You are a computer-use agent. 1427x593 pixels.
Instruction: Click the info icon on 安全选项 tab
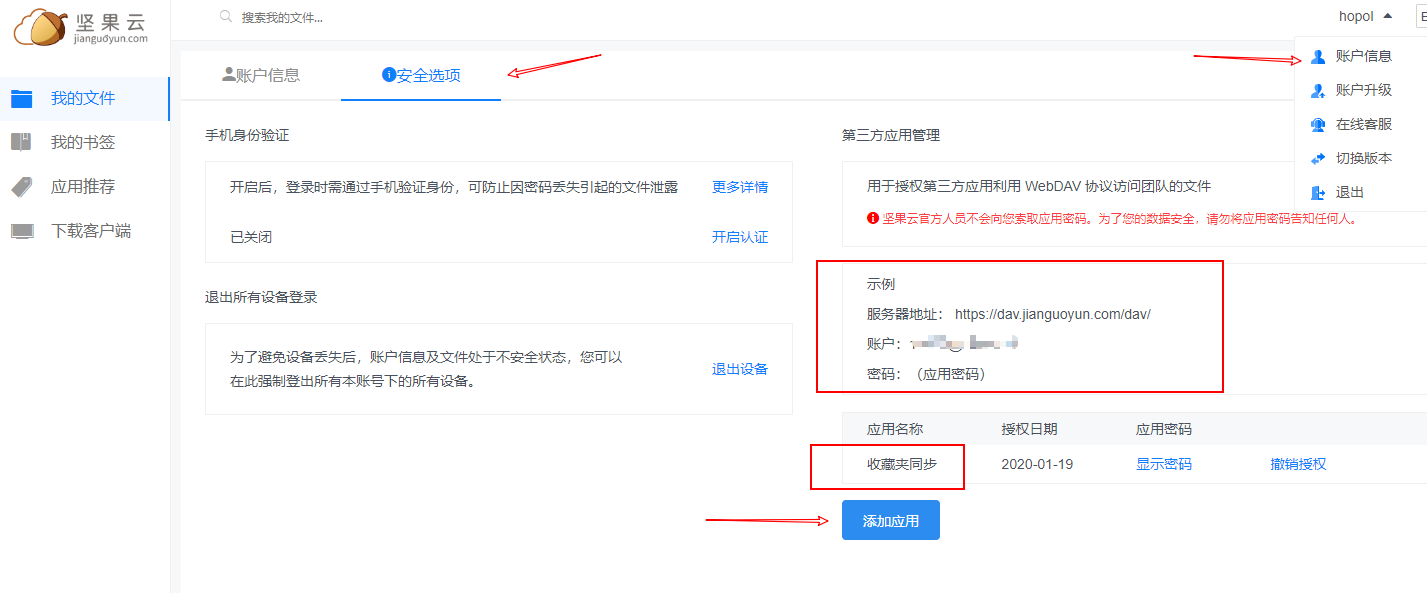(389, 74)
